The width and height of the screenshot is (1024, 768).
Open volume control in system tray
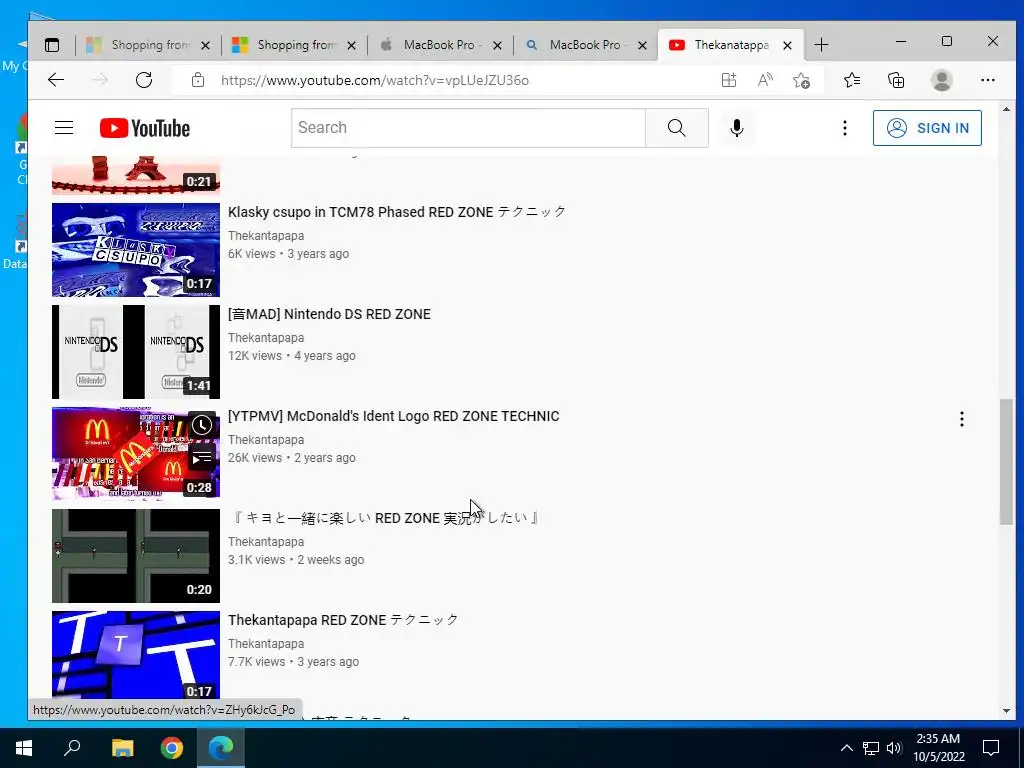click(894, 748)
